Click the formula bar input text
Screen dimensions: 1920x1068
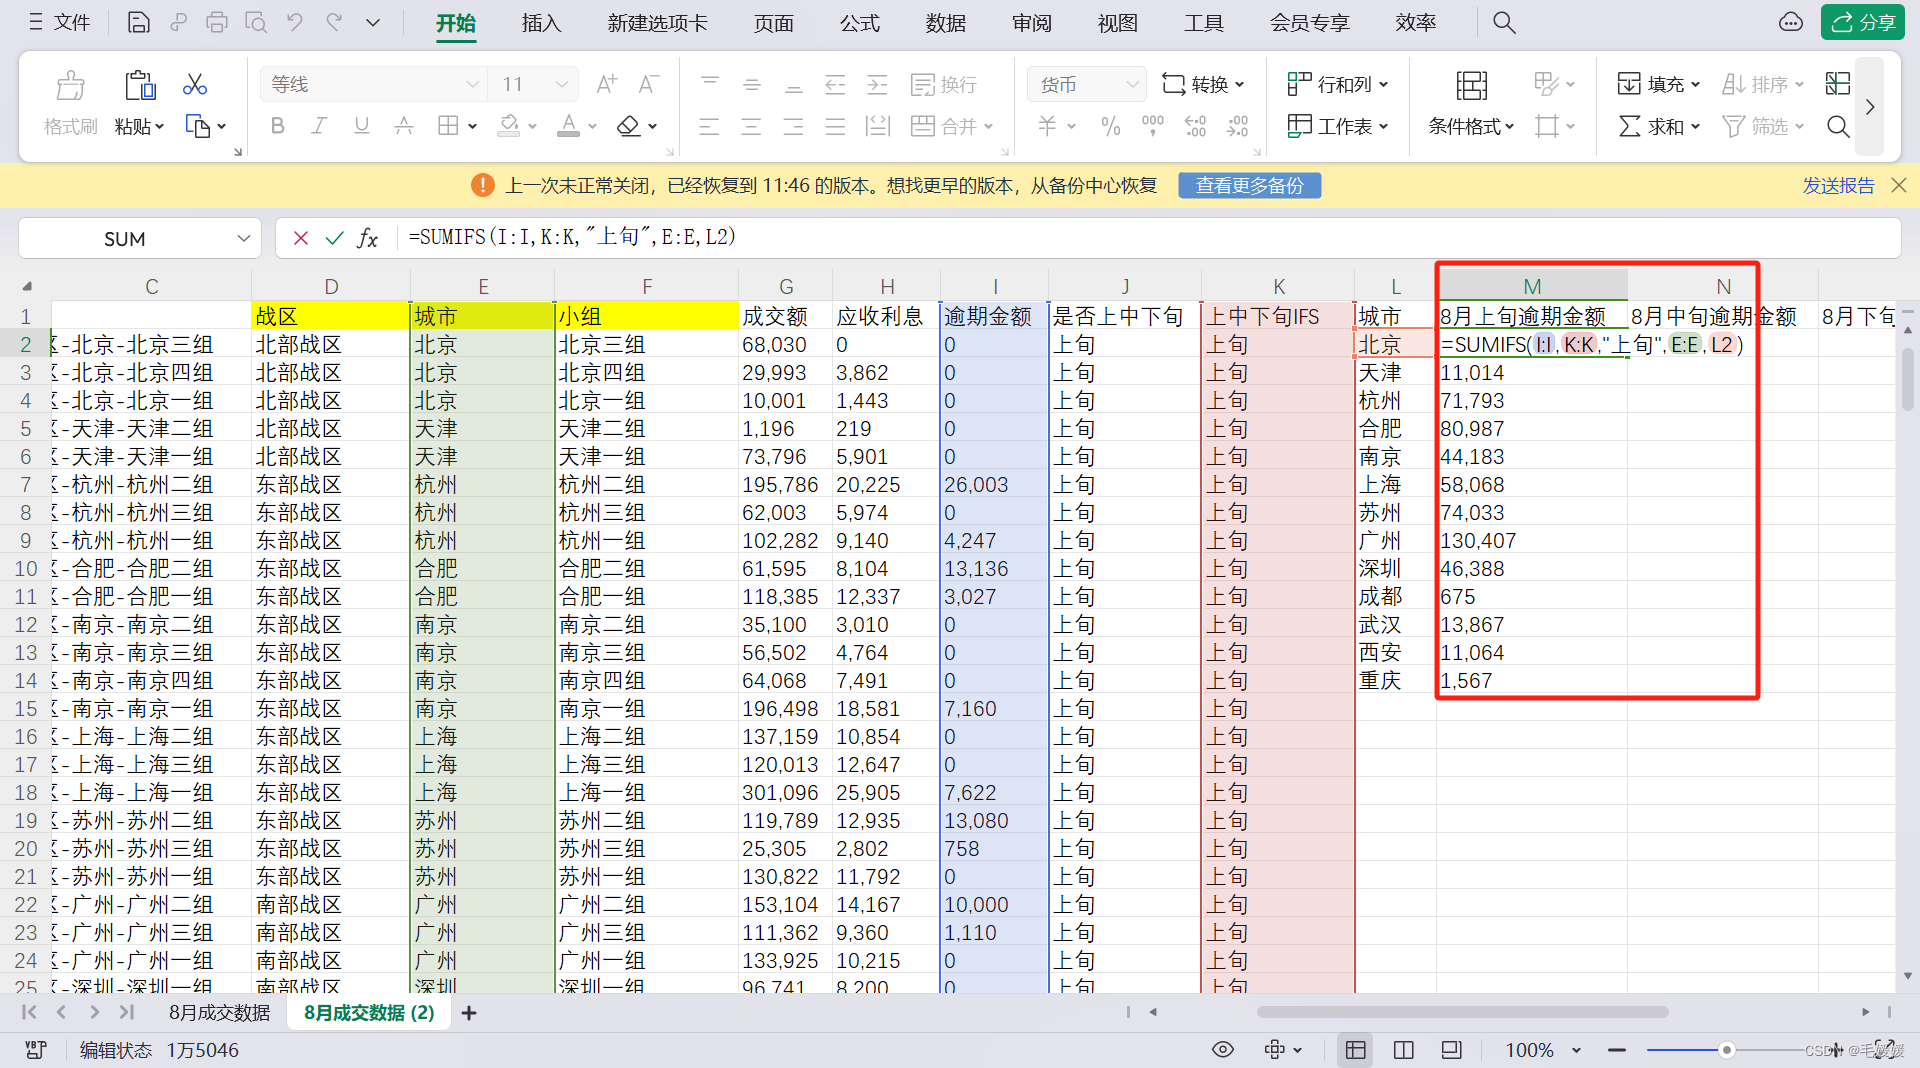(572, 237)
